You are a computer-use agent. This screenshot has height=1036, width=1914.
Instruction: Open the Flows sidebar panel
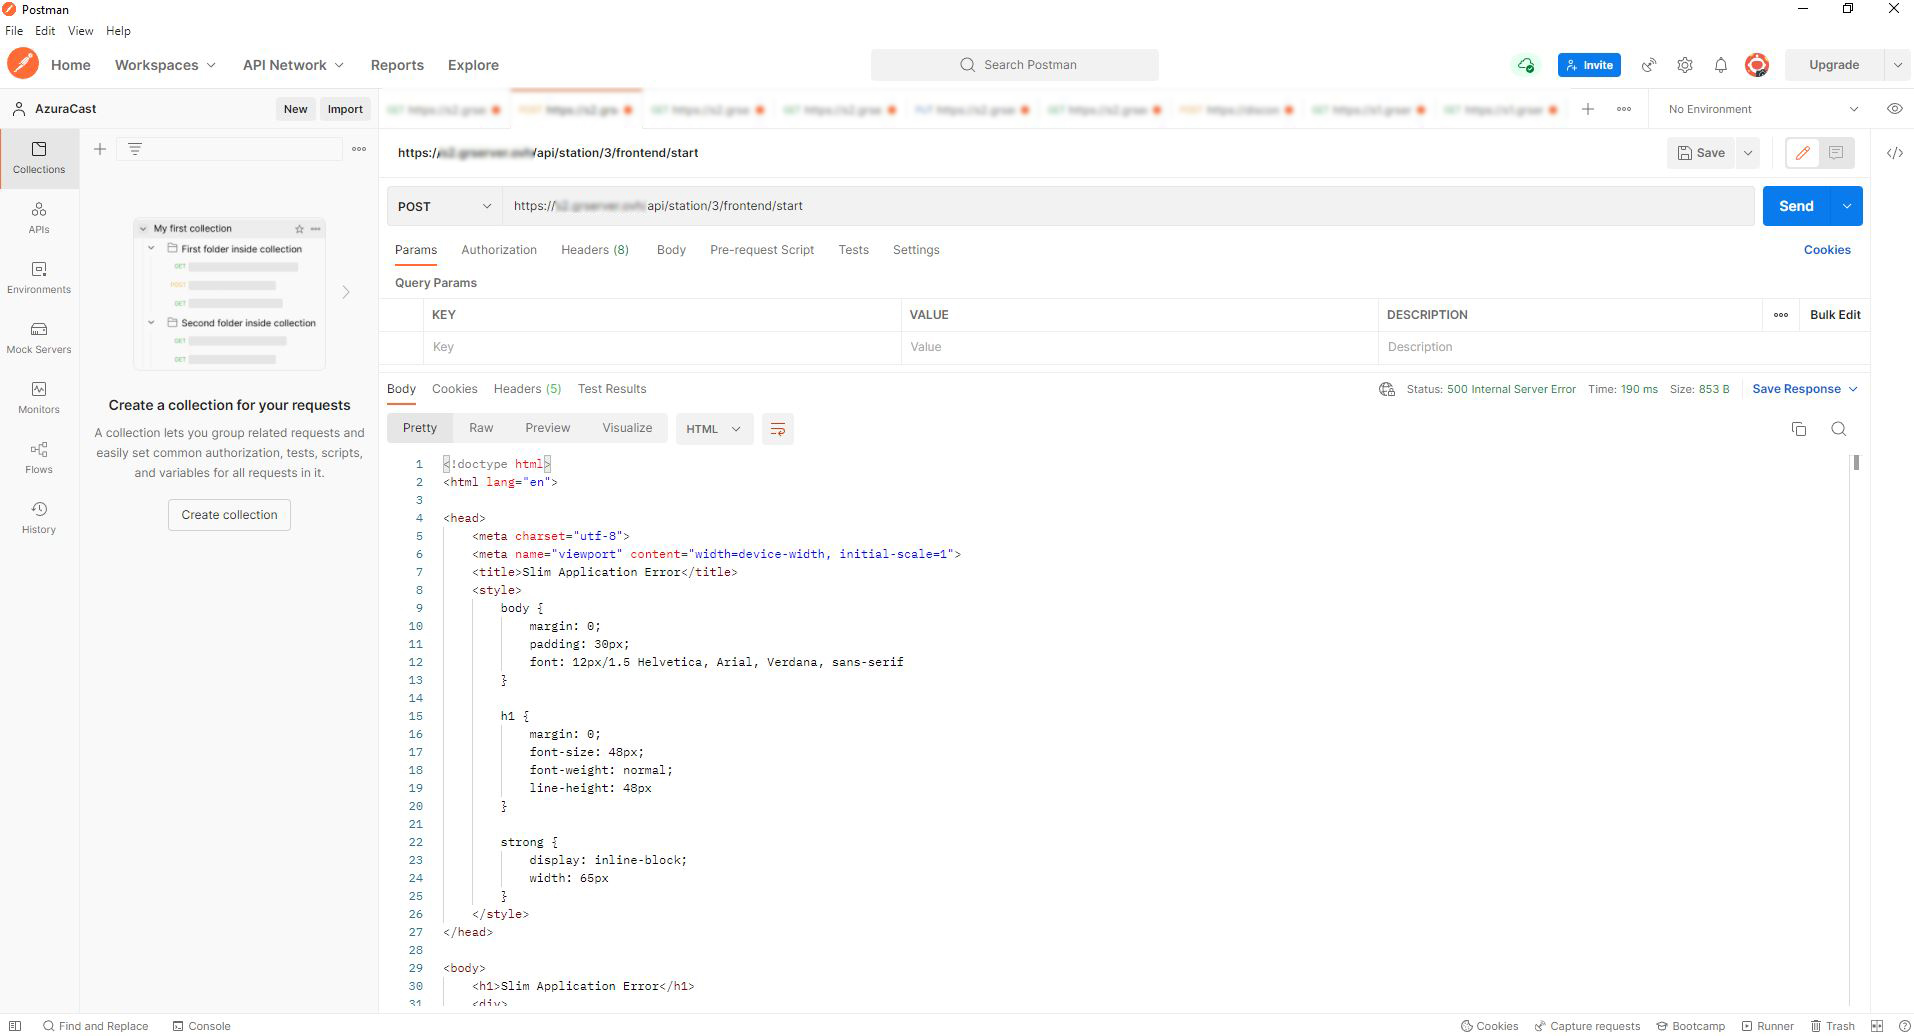click(x=38, y=457)
